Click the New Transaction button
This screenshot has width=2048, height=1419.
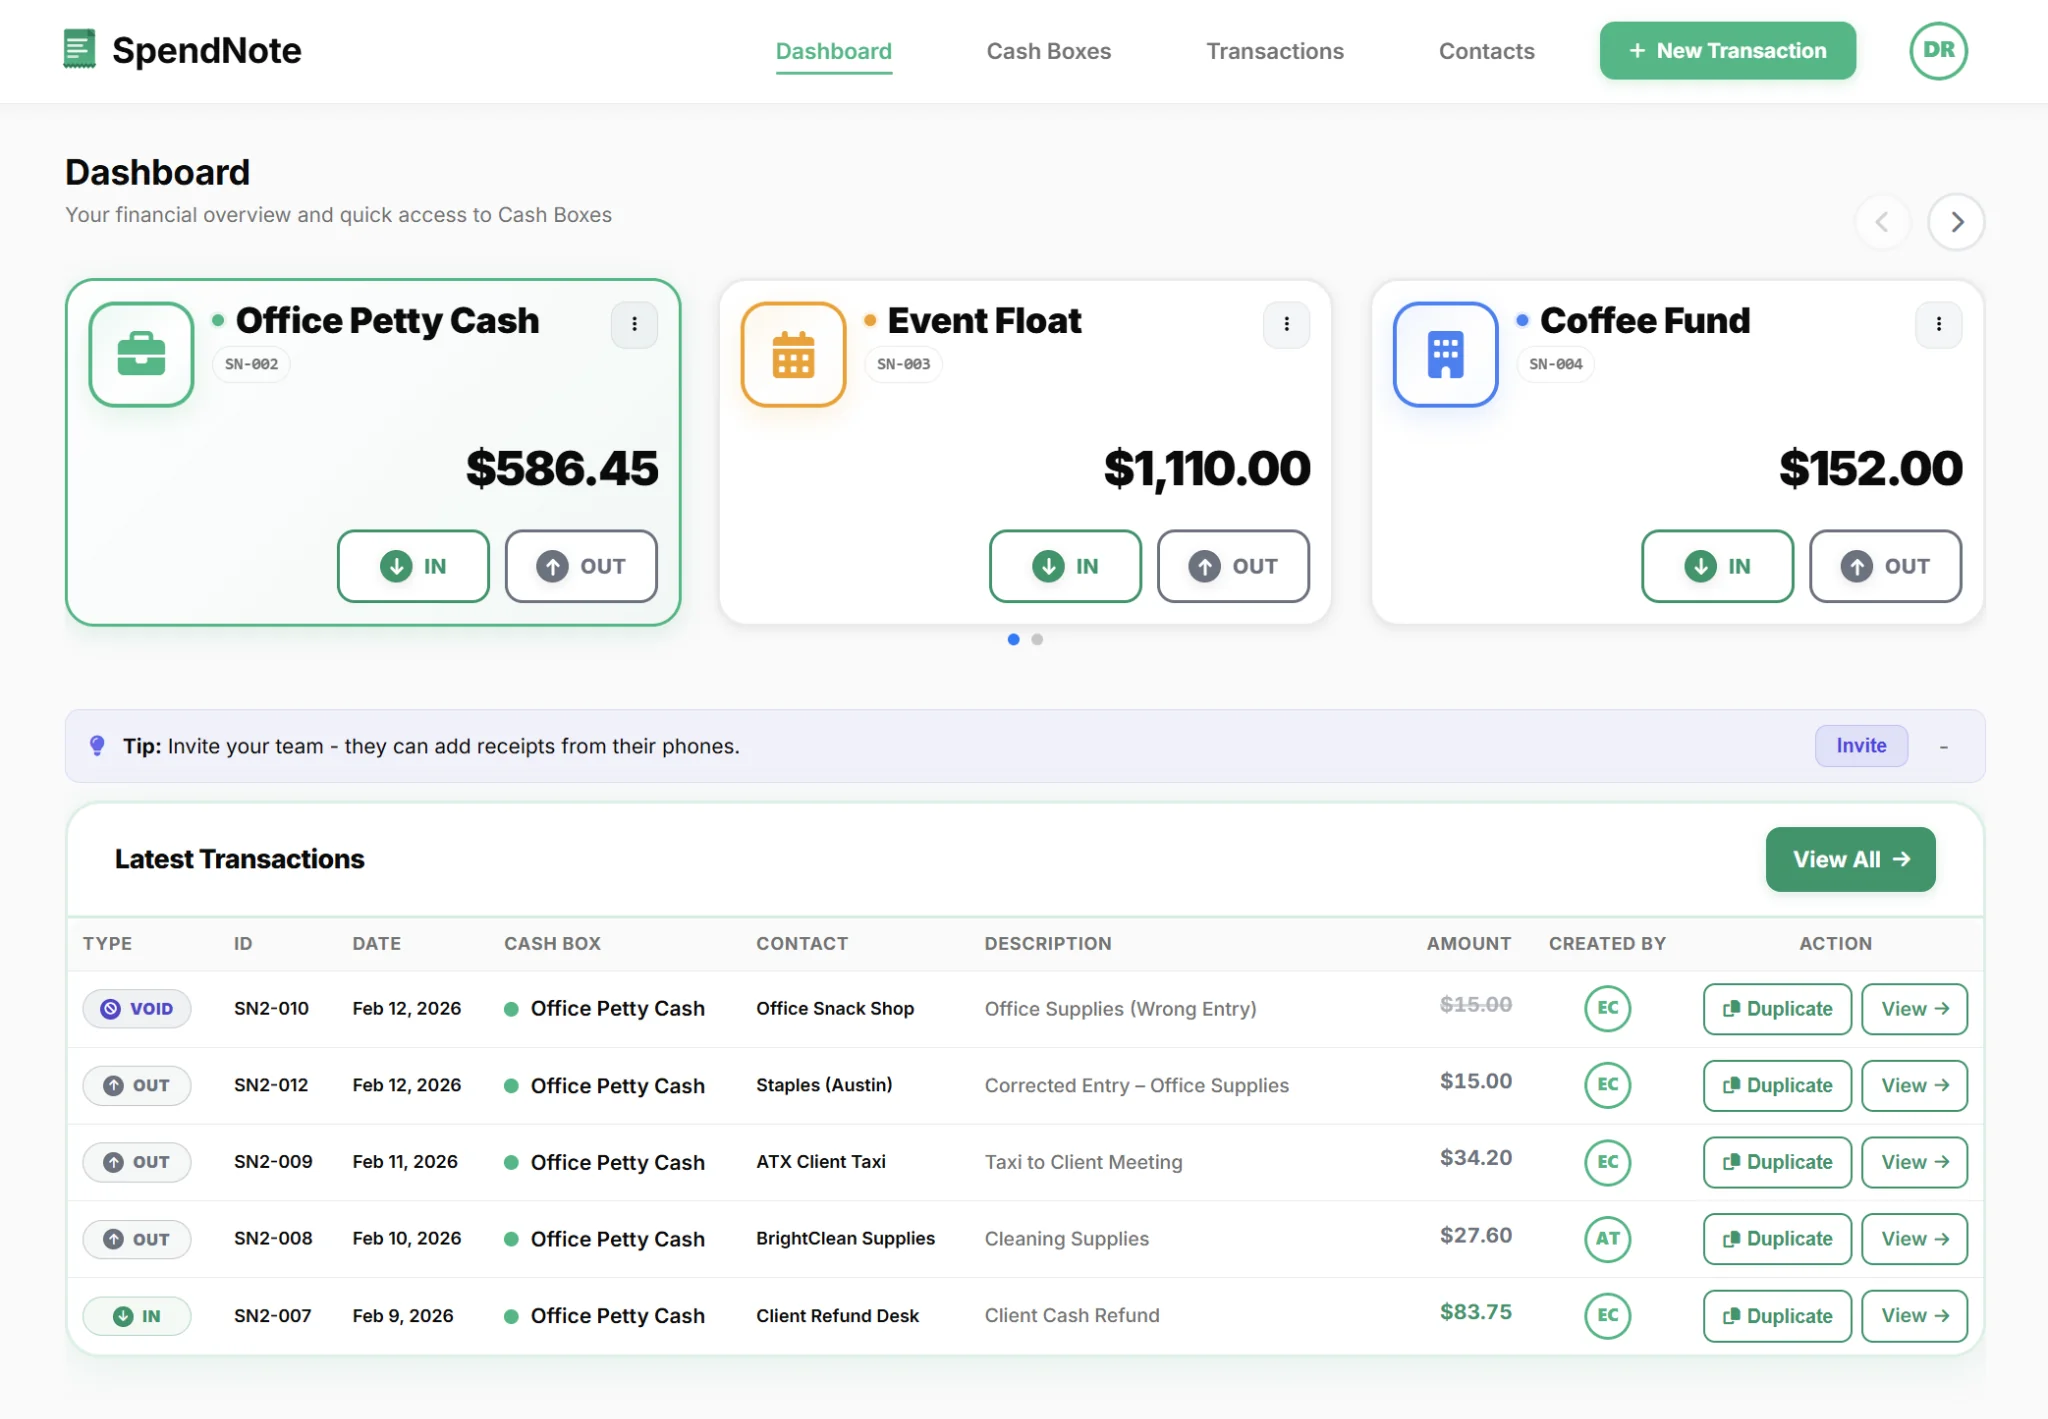click(x=1728, y=50)
